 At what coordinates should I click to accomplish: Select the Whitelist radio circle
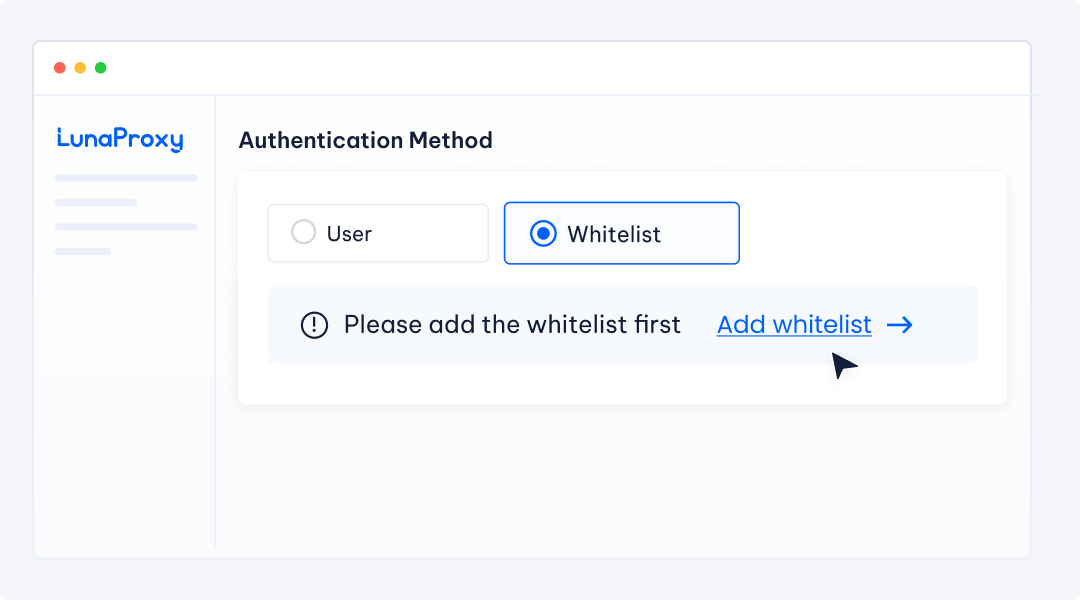tap(543, 233)
